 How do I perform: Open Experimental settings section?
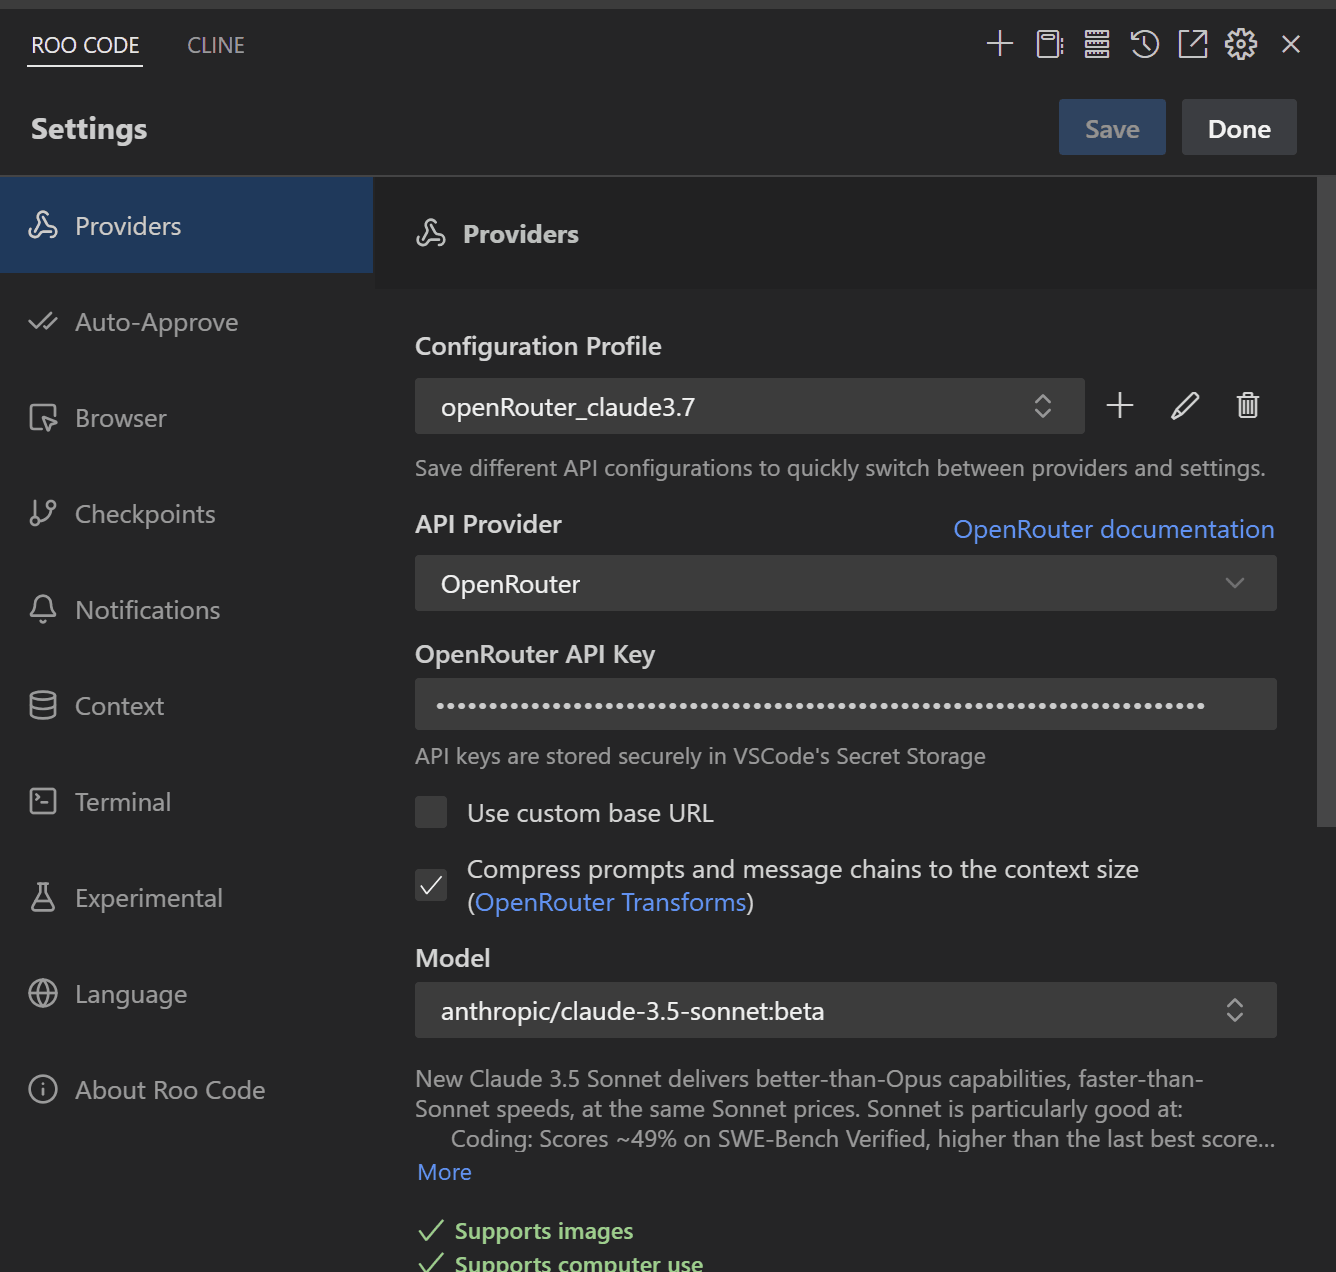click(x=187, y=898)
